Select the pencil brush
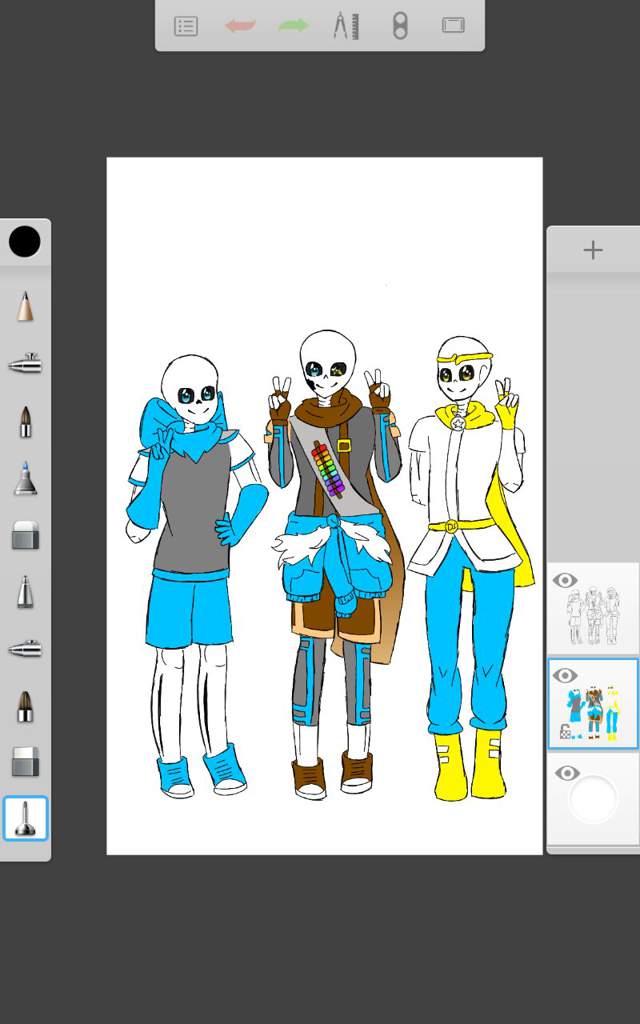The height and width of the screenshot is (1024, 640). [x=25, y=306]
